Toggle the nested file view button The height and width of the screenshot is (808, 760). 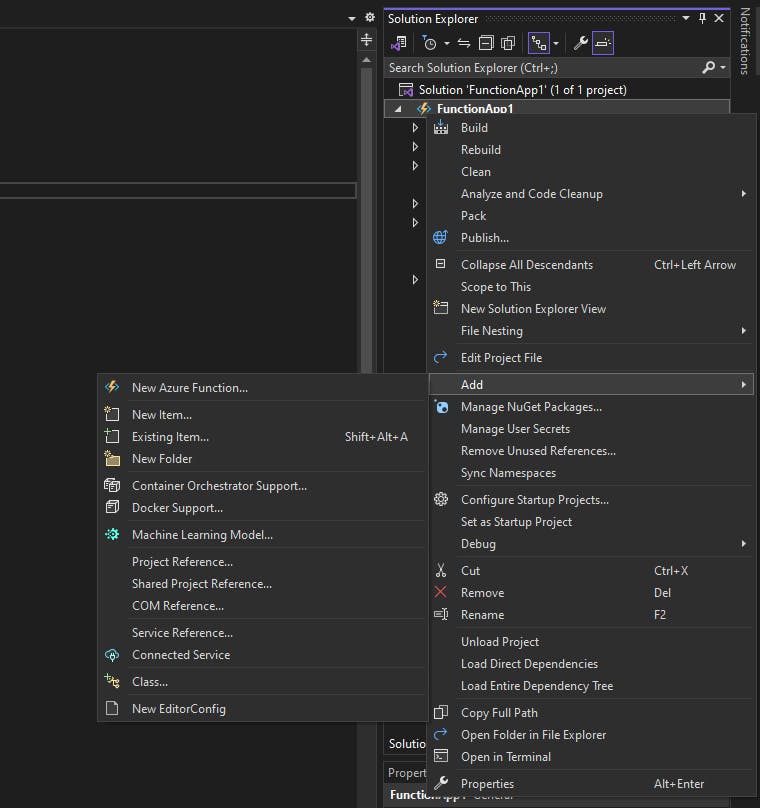point(539,43)
